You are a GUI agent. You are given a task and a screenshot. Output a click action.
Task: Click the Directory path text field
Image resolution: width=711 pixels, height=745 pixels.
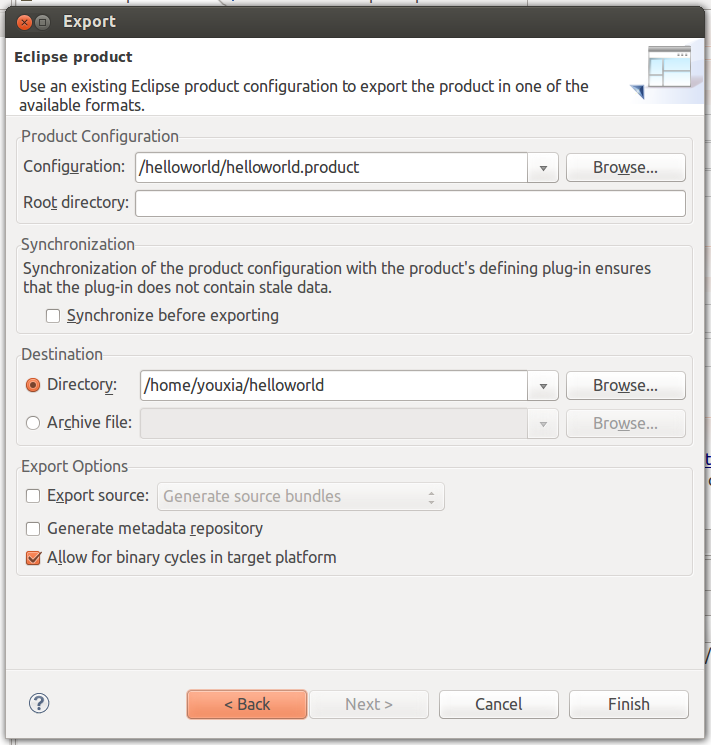[x=333, y=386]
